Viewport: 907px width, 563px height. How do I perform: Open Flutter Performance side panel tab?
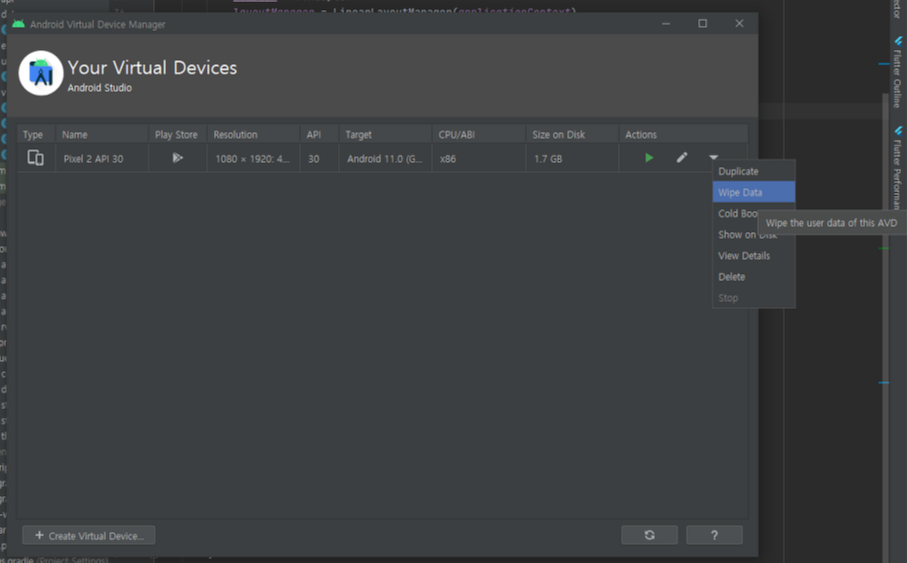tap(897, 168)
